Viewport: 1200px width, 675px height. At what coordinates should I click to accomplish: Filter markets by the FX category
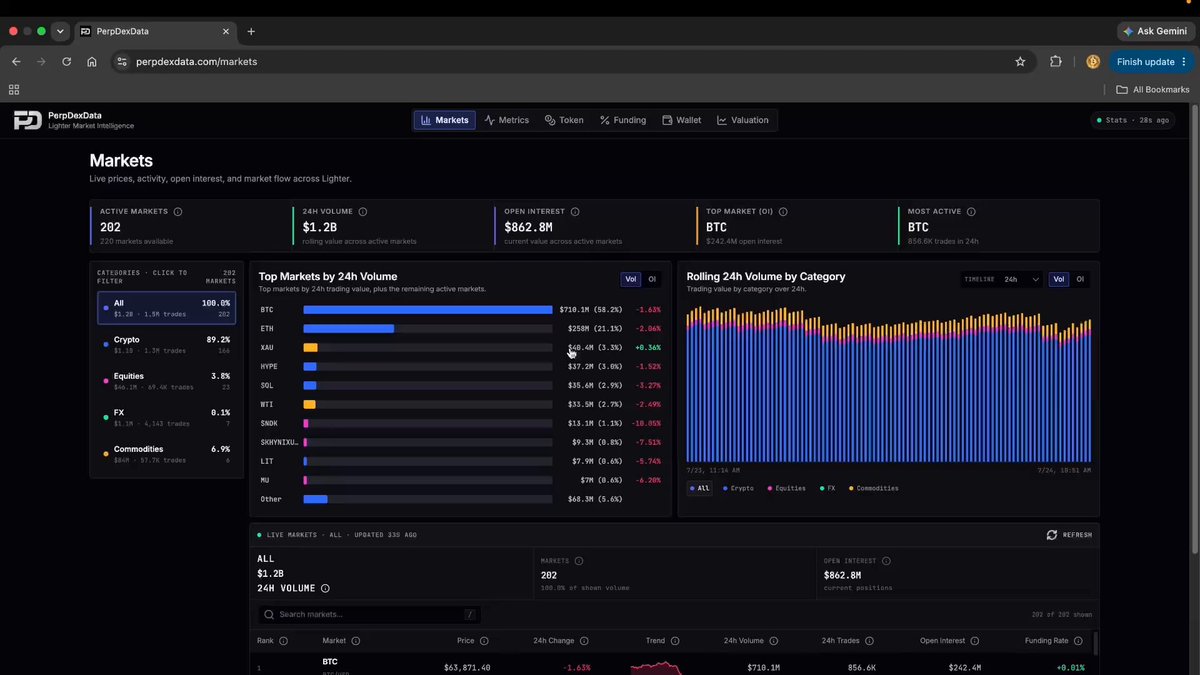click(167, 417)
